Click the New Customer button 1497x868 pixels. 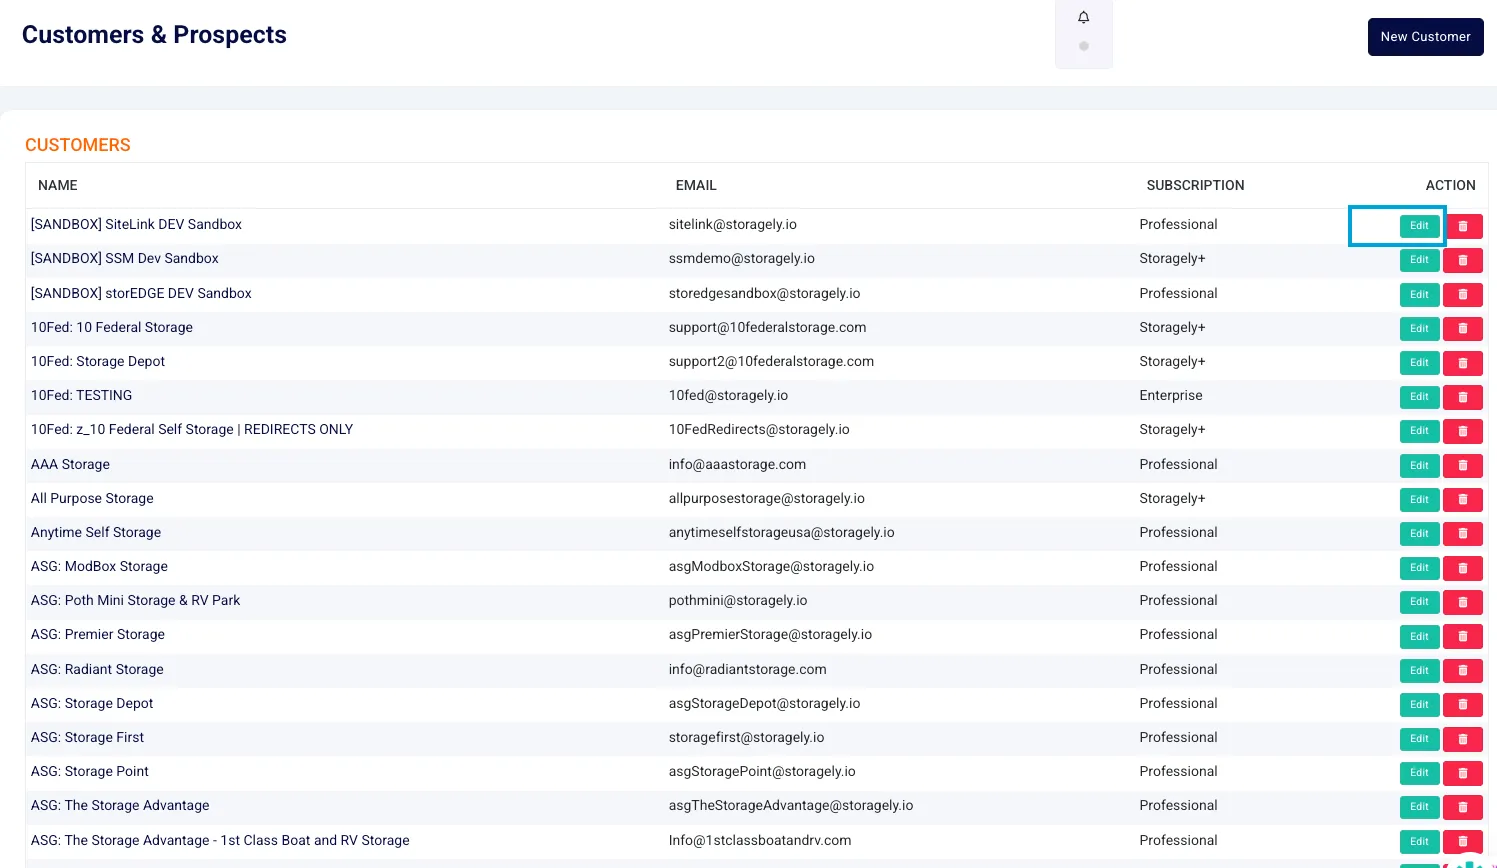click(1425, 37)
